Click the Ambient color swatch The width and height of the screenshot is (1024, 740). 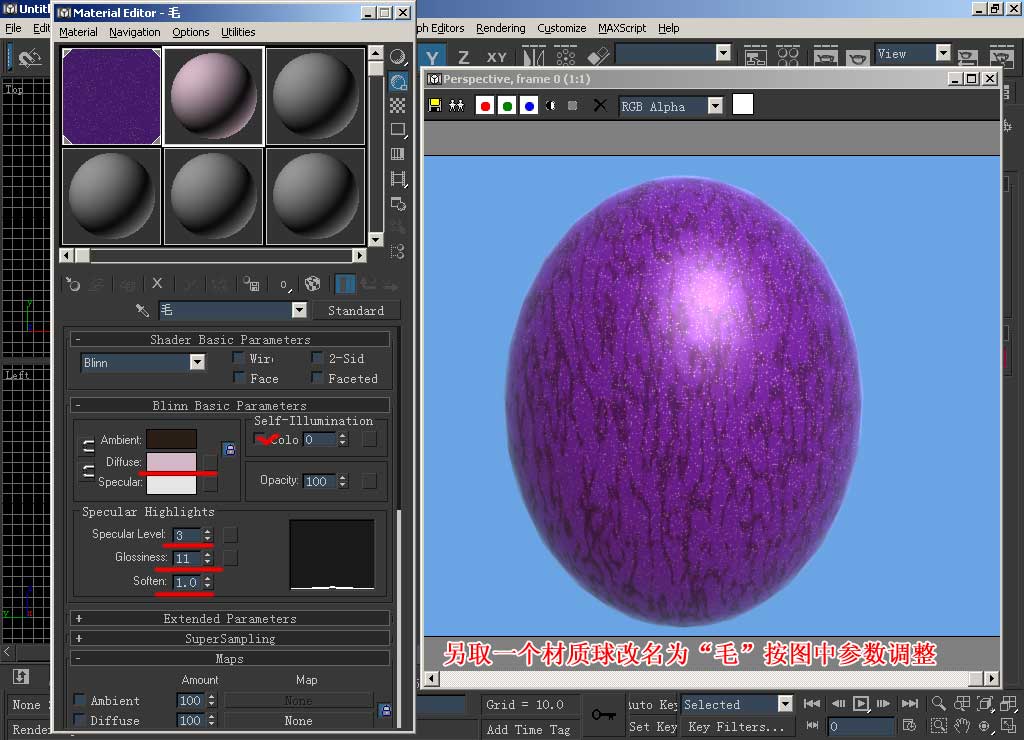pos(171,440)
